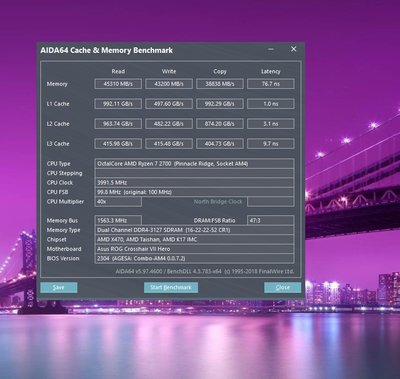
Task: Select the Memory Read value field
Action: (118, 84)
